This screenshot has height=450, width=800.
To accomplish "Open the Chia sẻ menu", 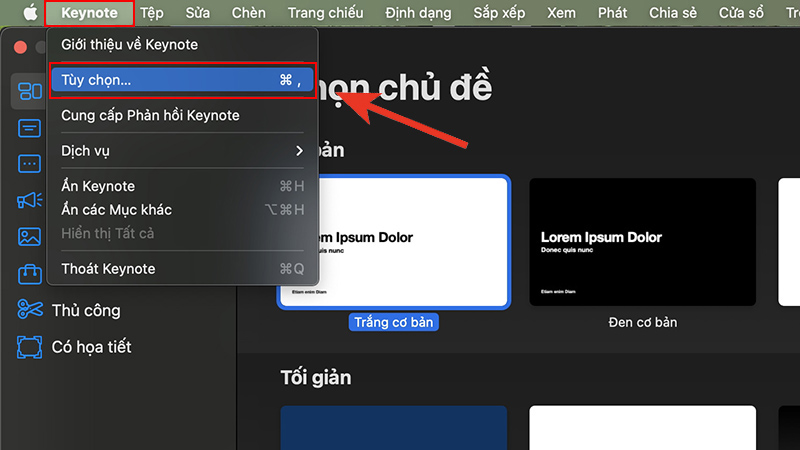I will [x=672, y=13].
